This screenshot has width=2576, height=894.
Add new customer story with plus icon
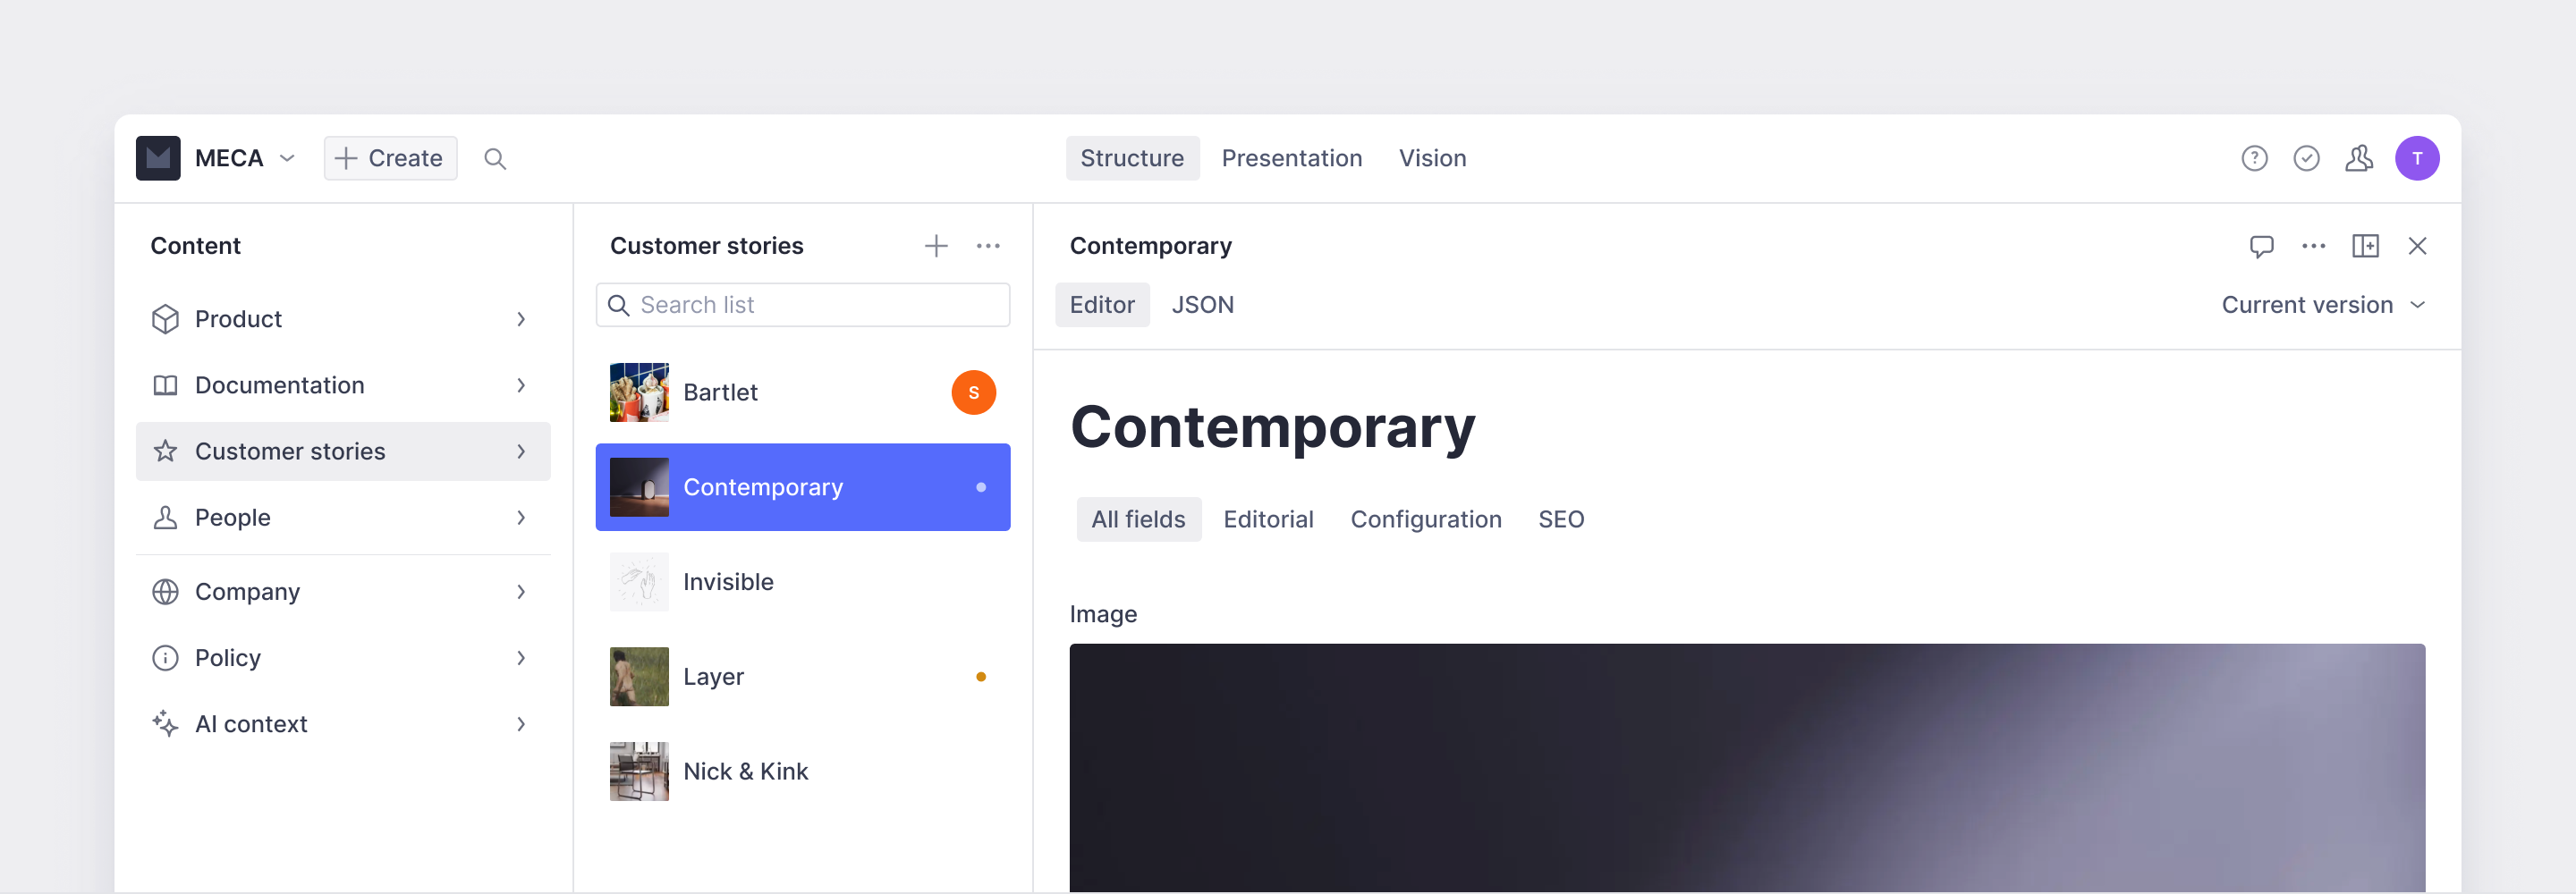(x=936, y=246)
